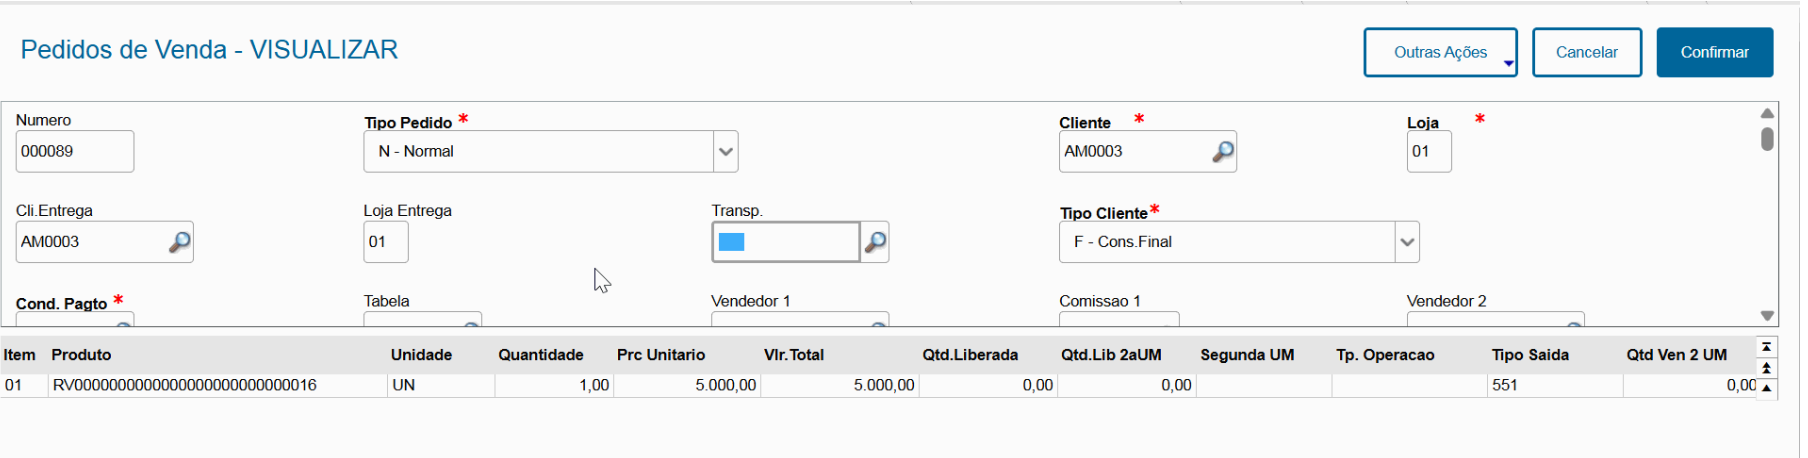Expand the Tipo Pedido dropdown
The image size is (1808, 458).
pos(726,152)
